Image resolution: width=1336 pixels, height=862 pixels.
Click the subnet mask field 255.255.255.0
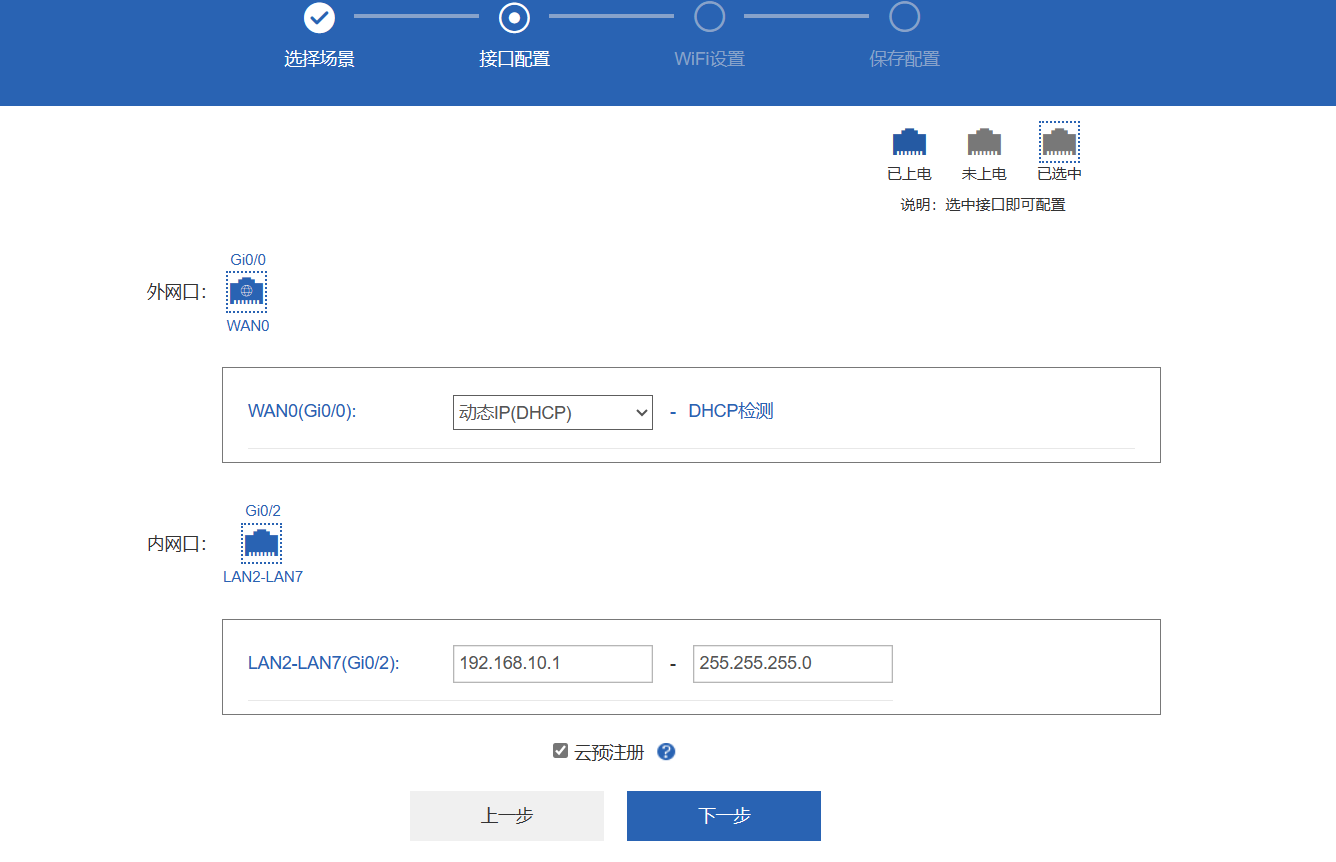[792, 663]
